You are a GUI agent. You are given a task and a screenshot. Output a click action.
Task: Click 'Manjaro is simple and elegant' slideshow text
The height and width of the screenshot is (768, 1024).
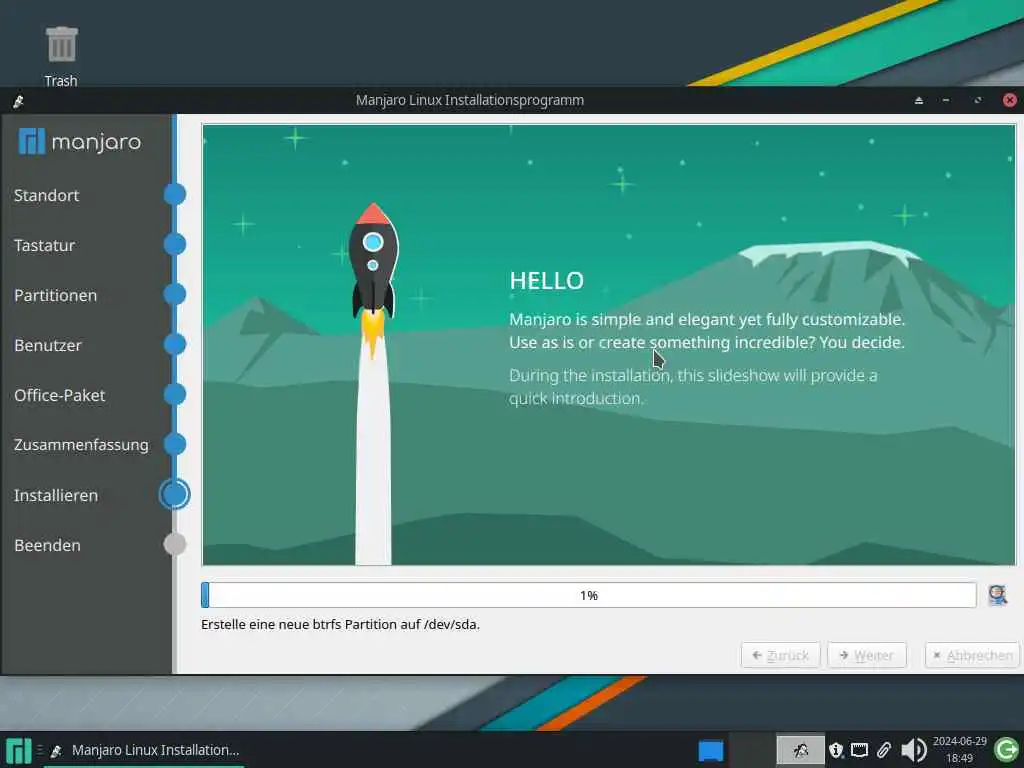point(707,331)
